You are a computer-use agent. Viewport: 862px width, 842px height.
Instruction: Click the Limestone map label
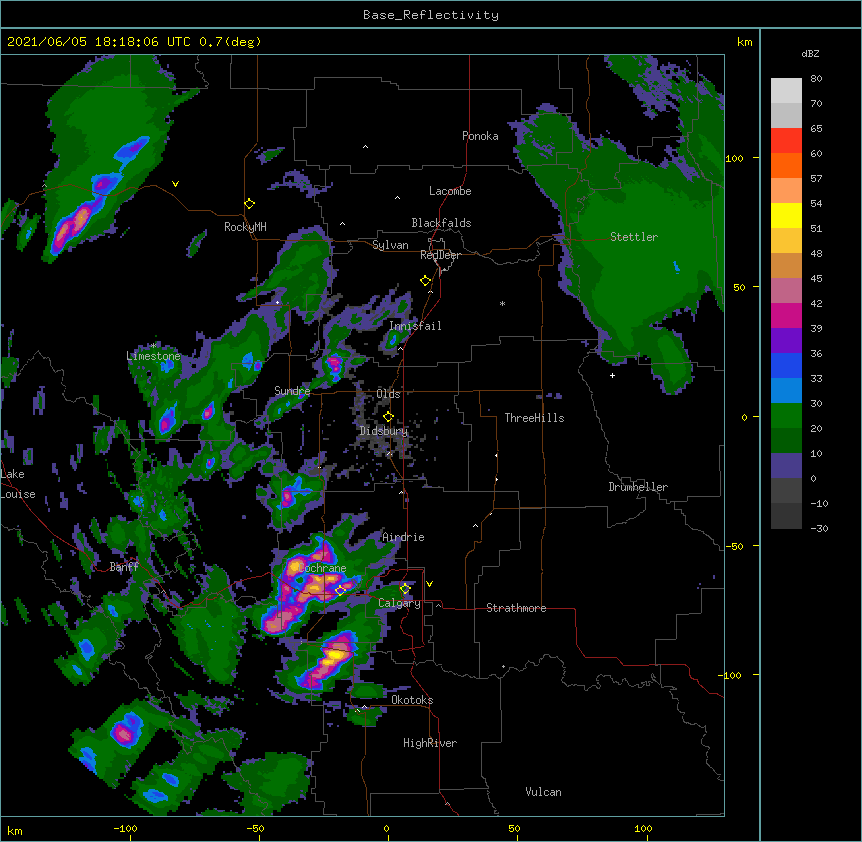point(153,356)
